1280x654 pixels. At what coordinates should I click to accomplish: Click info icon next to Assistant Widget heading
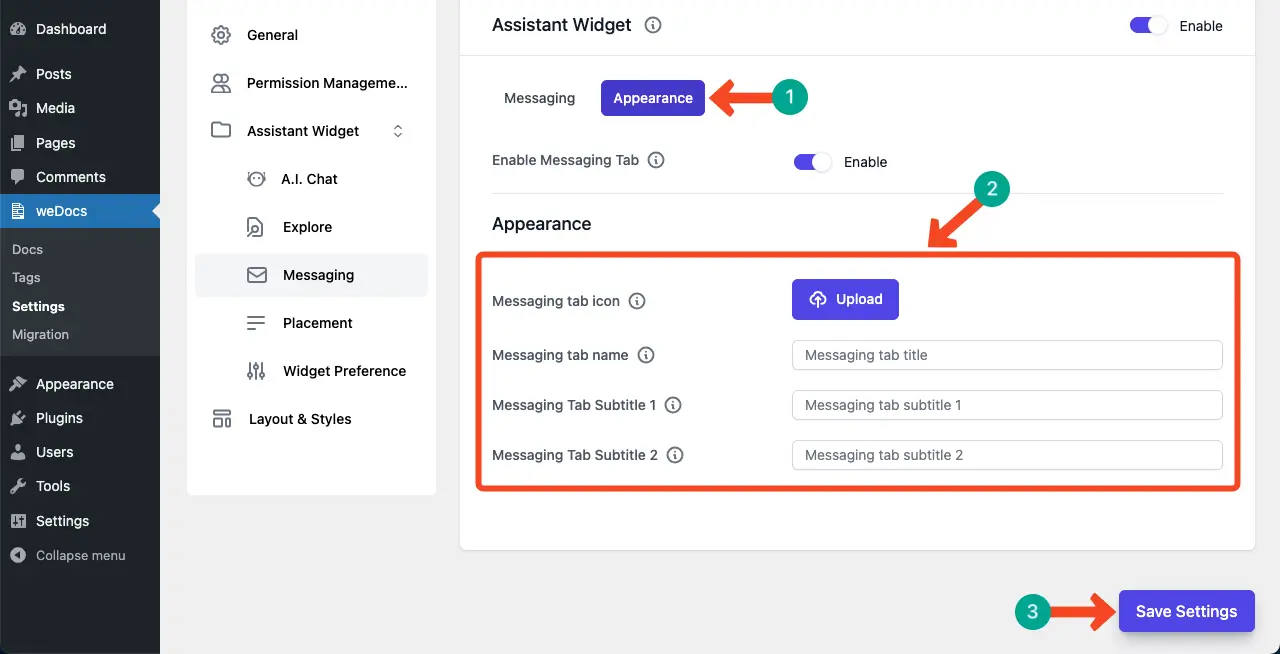653,25
